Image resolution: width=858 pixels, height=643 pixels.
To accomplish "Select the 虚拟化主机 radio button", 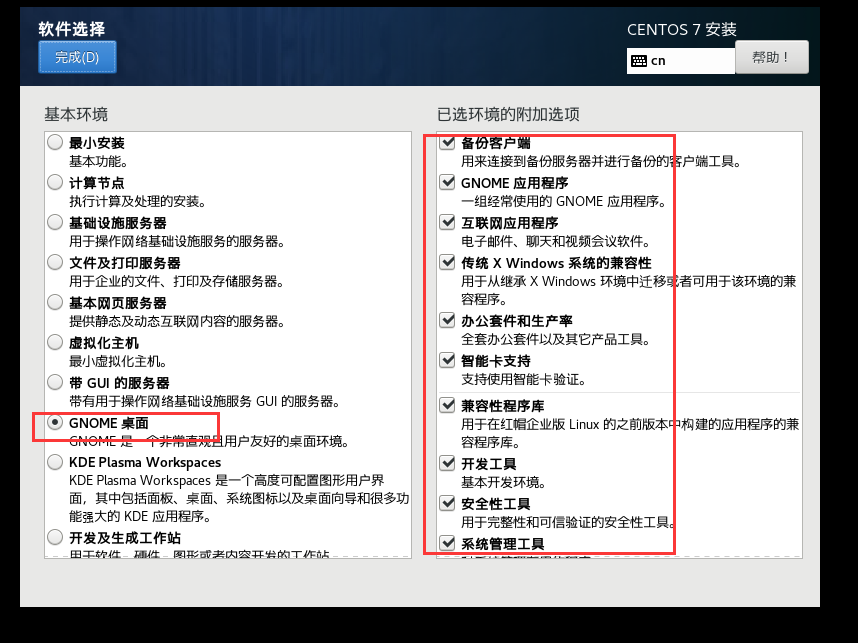I will 55,342.
